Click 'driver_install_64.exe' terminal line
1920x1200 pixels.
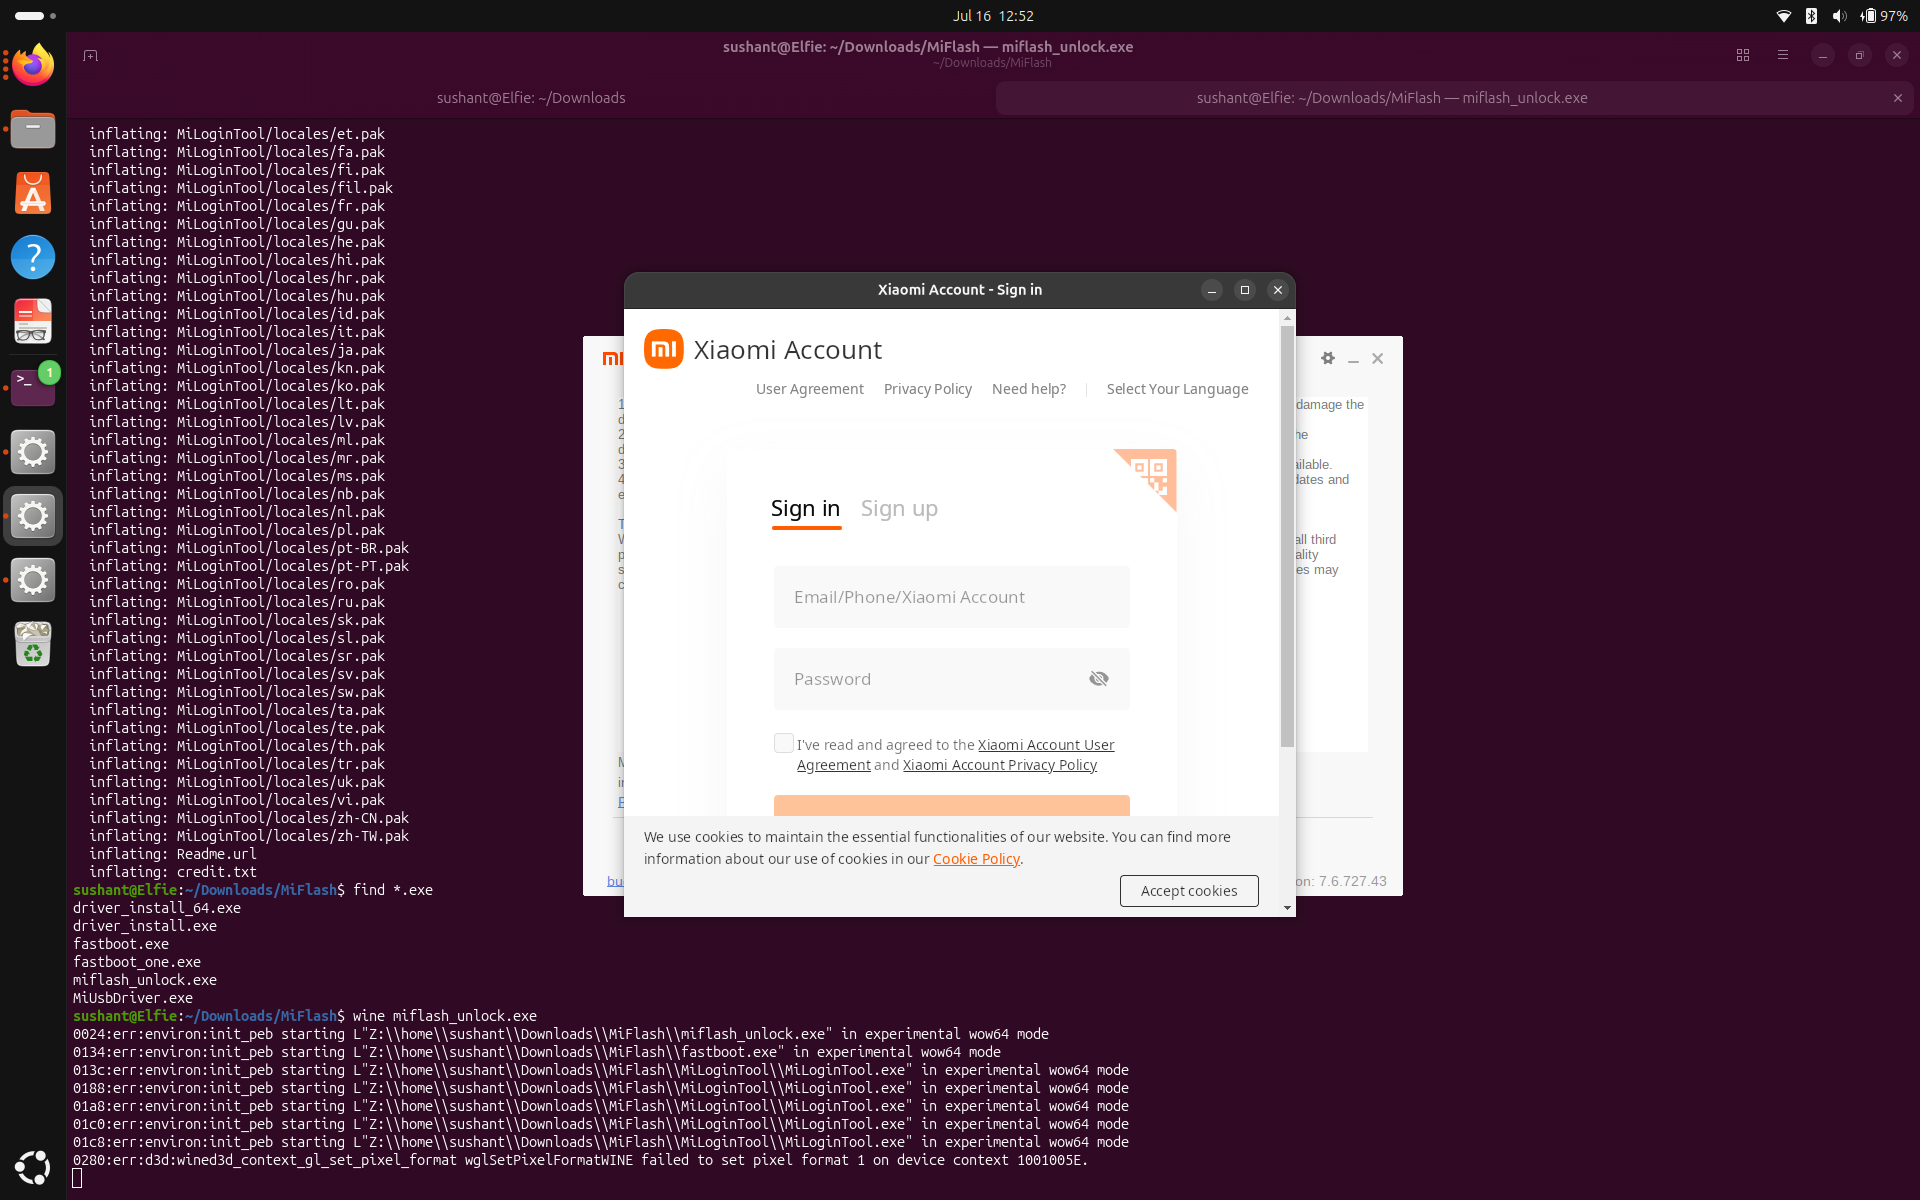coord(157,908)
